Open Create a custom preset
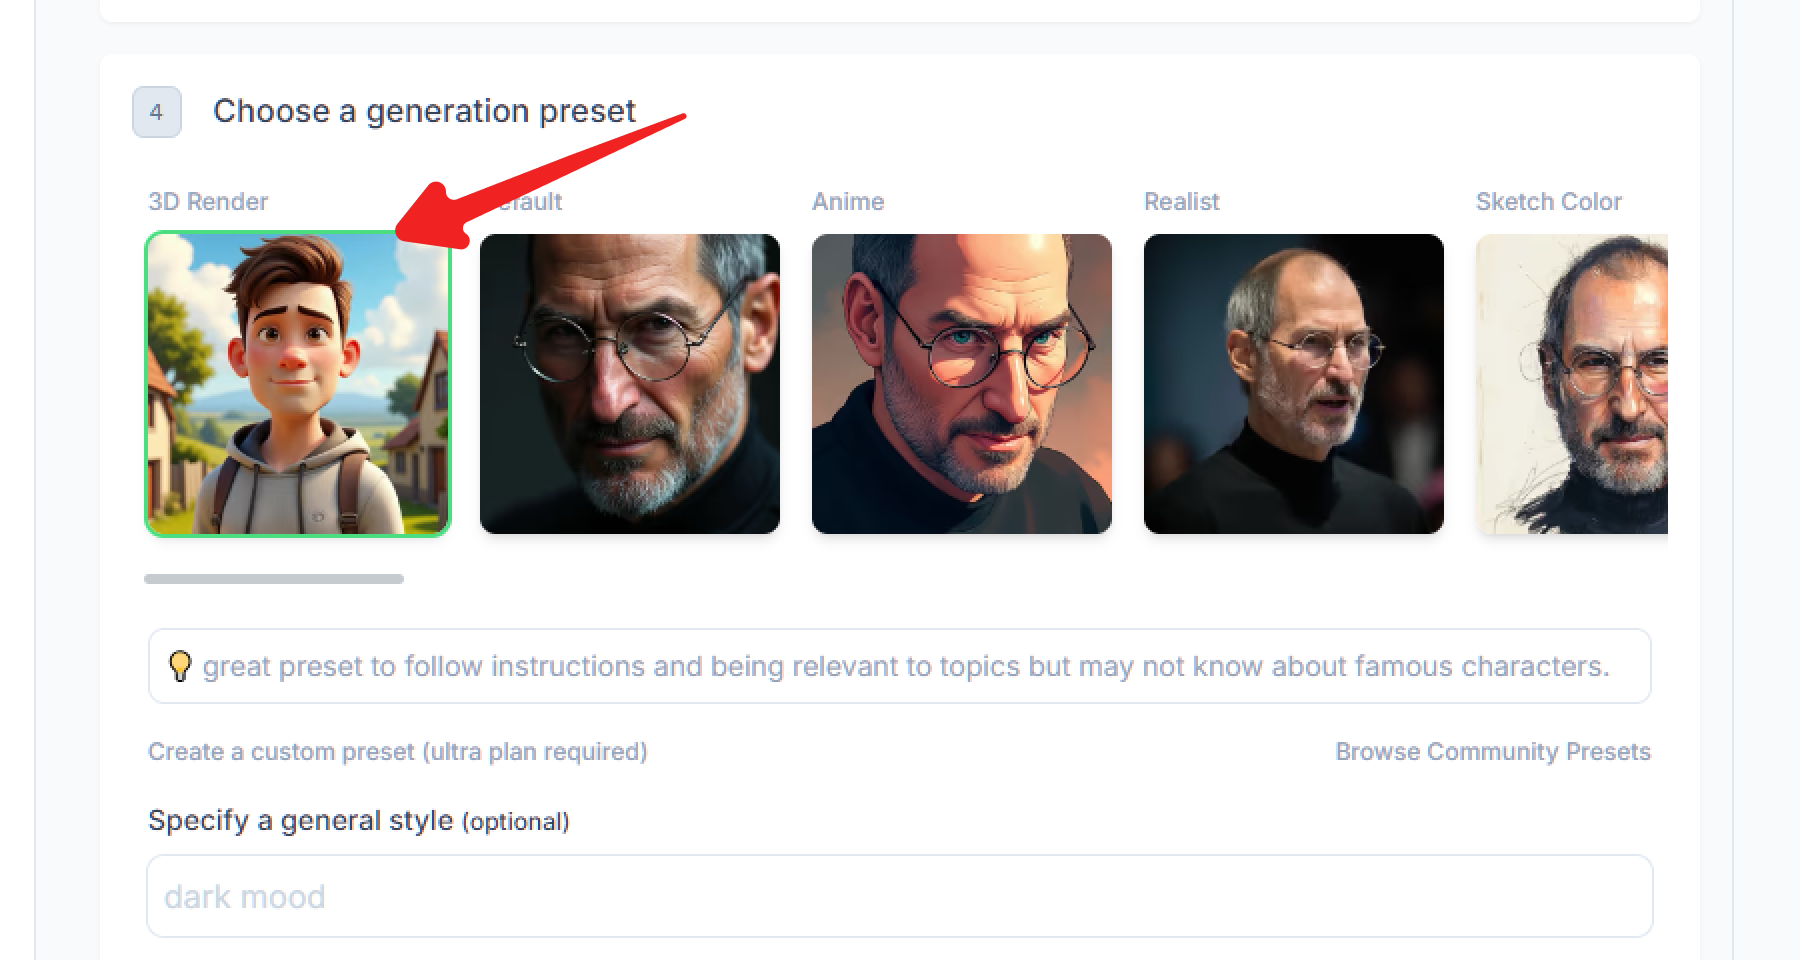The image size is (1800, 960). (397, 751)
